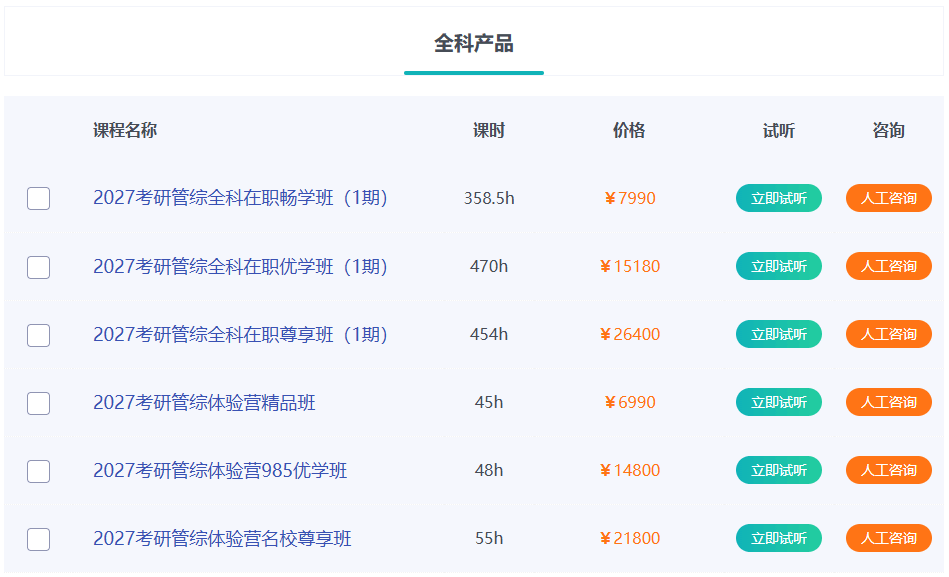View 2027考研管综全科在职尊享班（1期） details
The width and height of the screenshot is (949, 577).
(240, 335)
